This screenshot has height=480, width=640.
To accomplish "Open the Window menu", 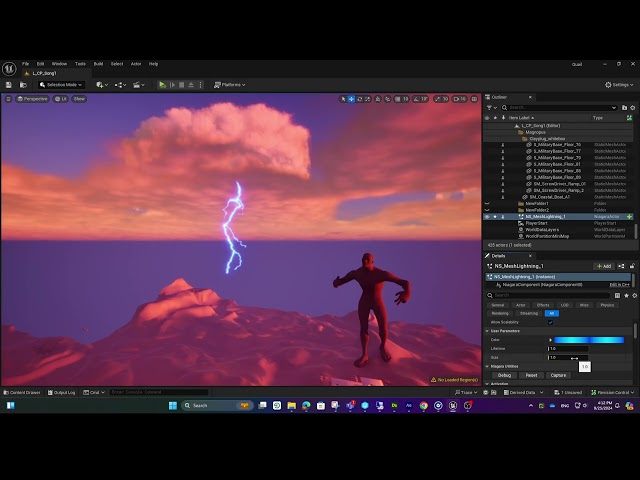I will coord(59,64).
